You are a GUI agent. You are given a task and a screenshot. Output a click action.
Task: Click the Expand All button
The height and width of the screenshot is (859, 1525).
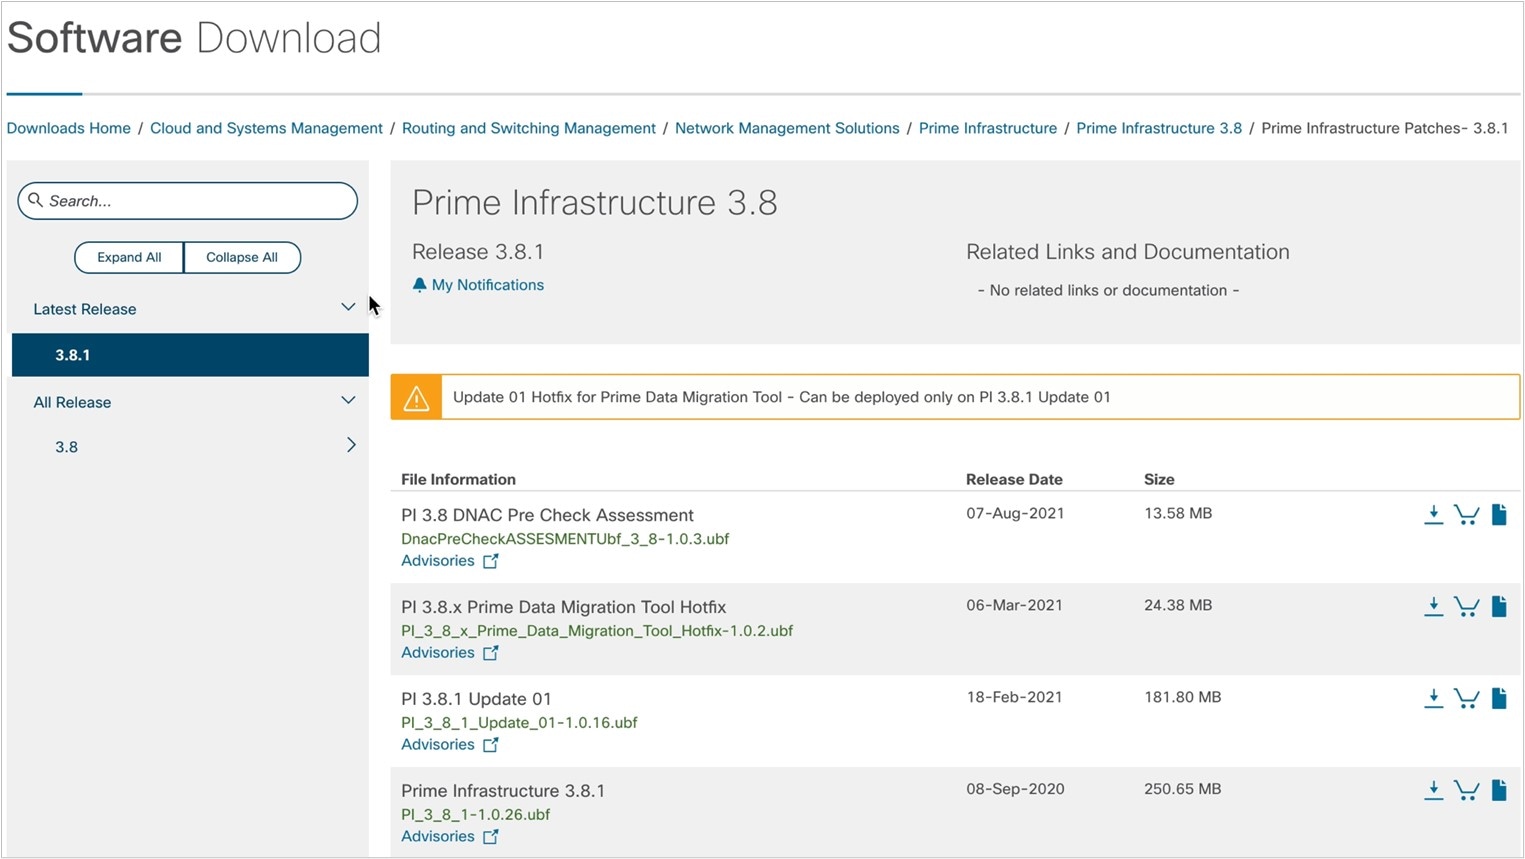click(129, 257)
